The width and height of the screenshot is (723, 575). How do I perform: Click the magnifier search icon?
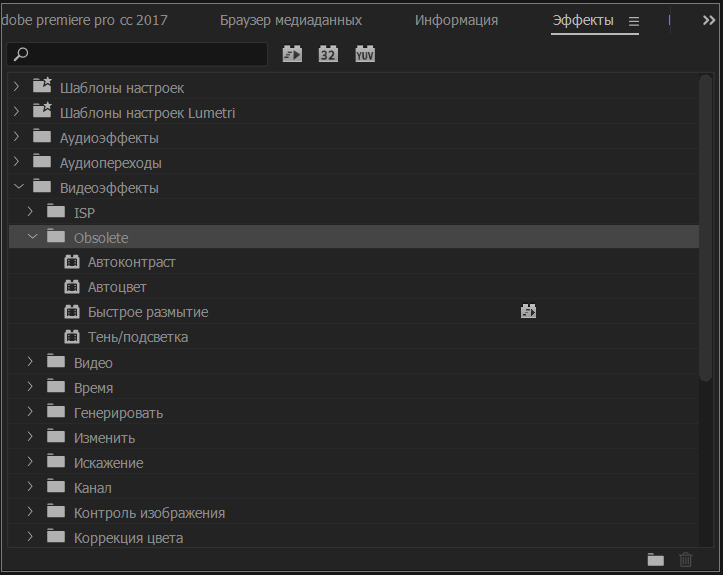(x=21, y=54)
